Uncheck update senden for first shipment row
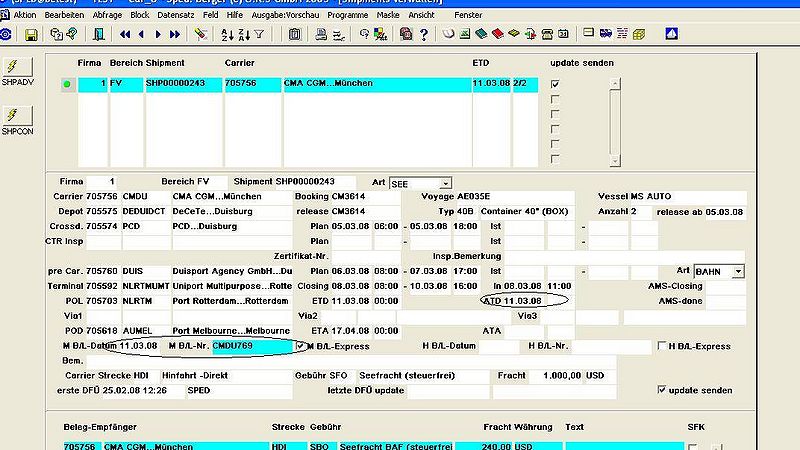800x450 pixels. pos(555,84)
